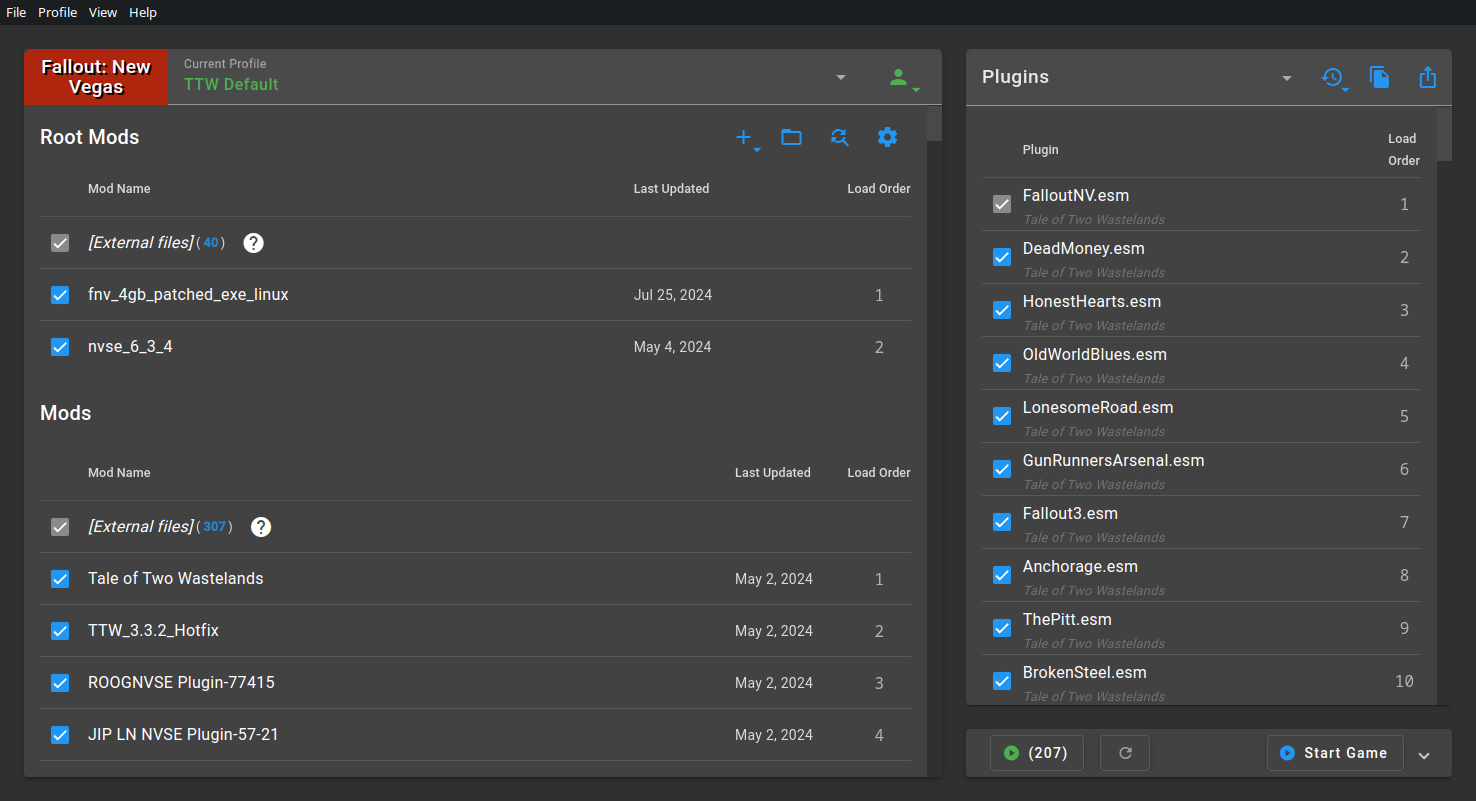Click the Start Game button
Screen dimensions: 1476x801
pyautogui.click(x=1335, y=753)
